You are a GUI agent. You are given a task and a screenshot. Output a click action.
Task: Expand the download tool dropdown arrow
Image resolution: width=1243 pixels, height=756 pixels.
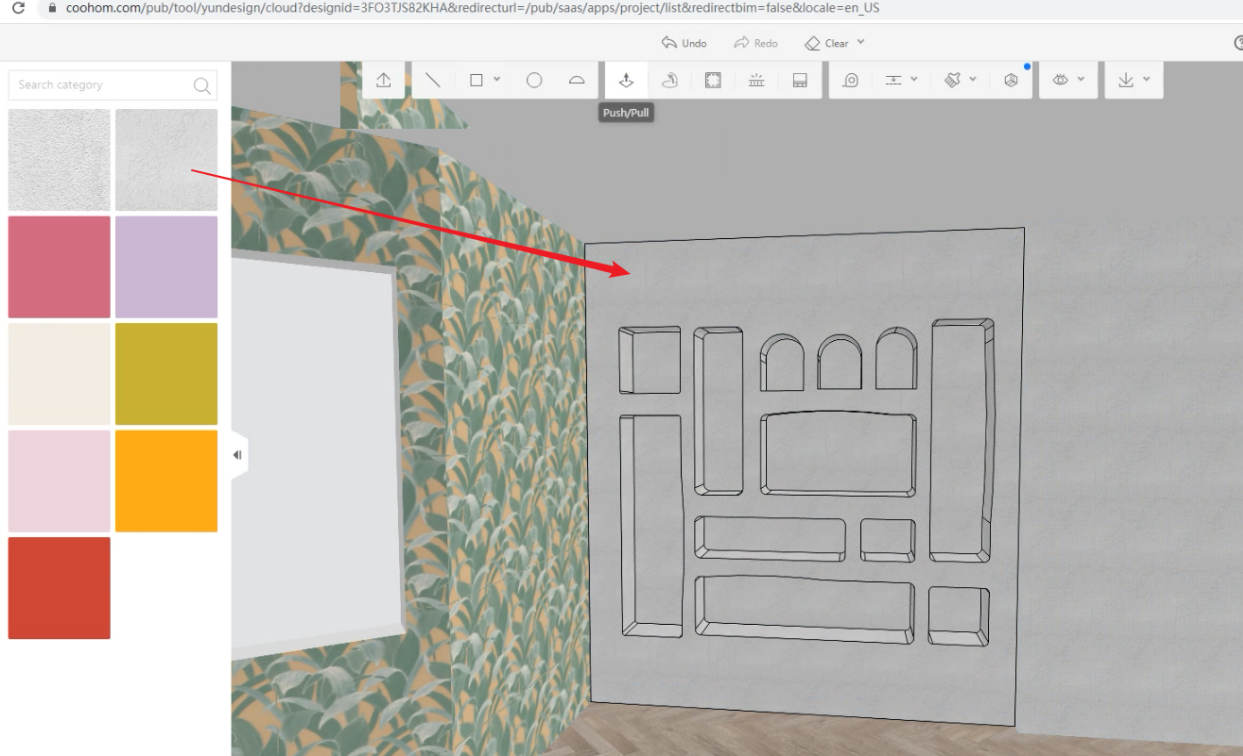1146,80
